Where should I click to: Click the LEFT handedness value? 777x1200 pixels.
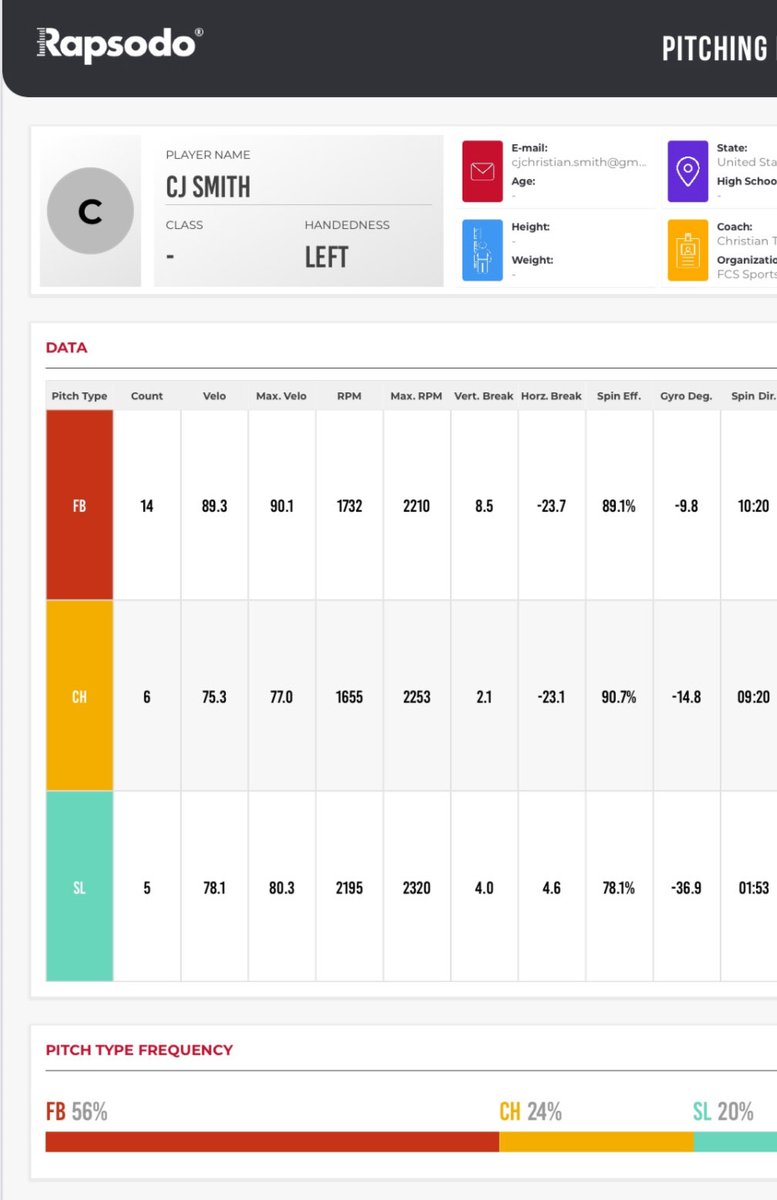[326, 257]
